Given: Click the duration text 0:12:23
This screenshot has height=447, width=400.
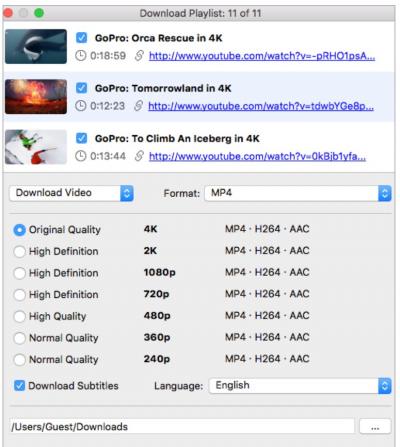Looking at the screenshot, I should coord(107,106).
